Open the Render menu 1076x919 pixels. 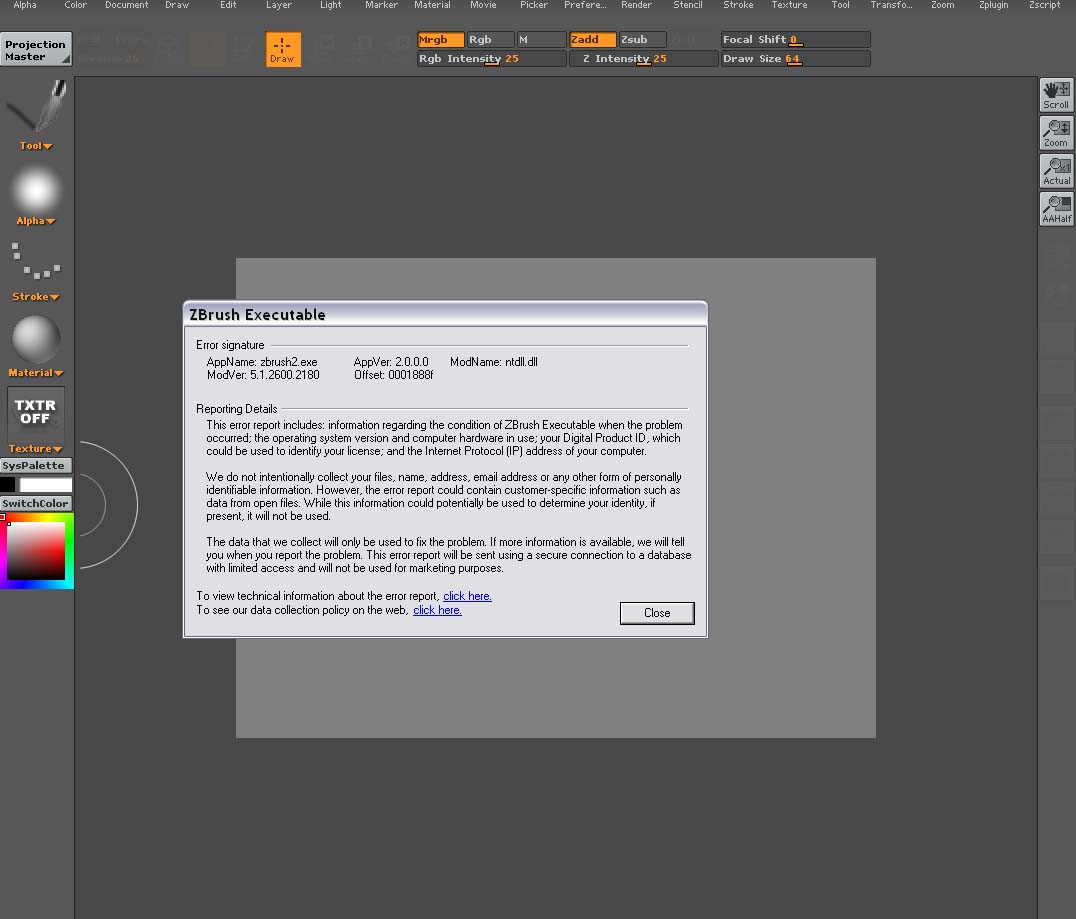point(637,5)
